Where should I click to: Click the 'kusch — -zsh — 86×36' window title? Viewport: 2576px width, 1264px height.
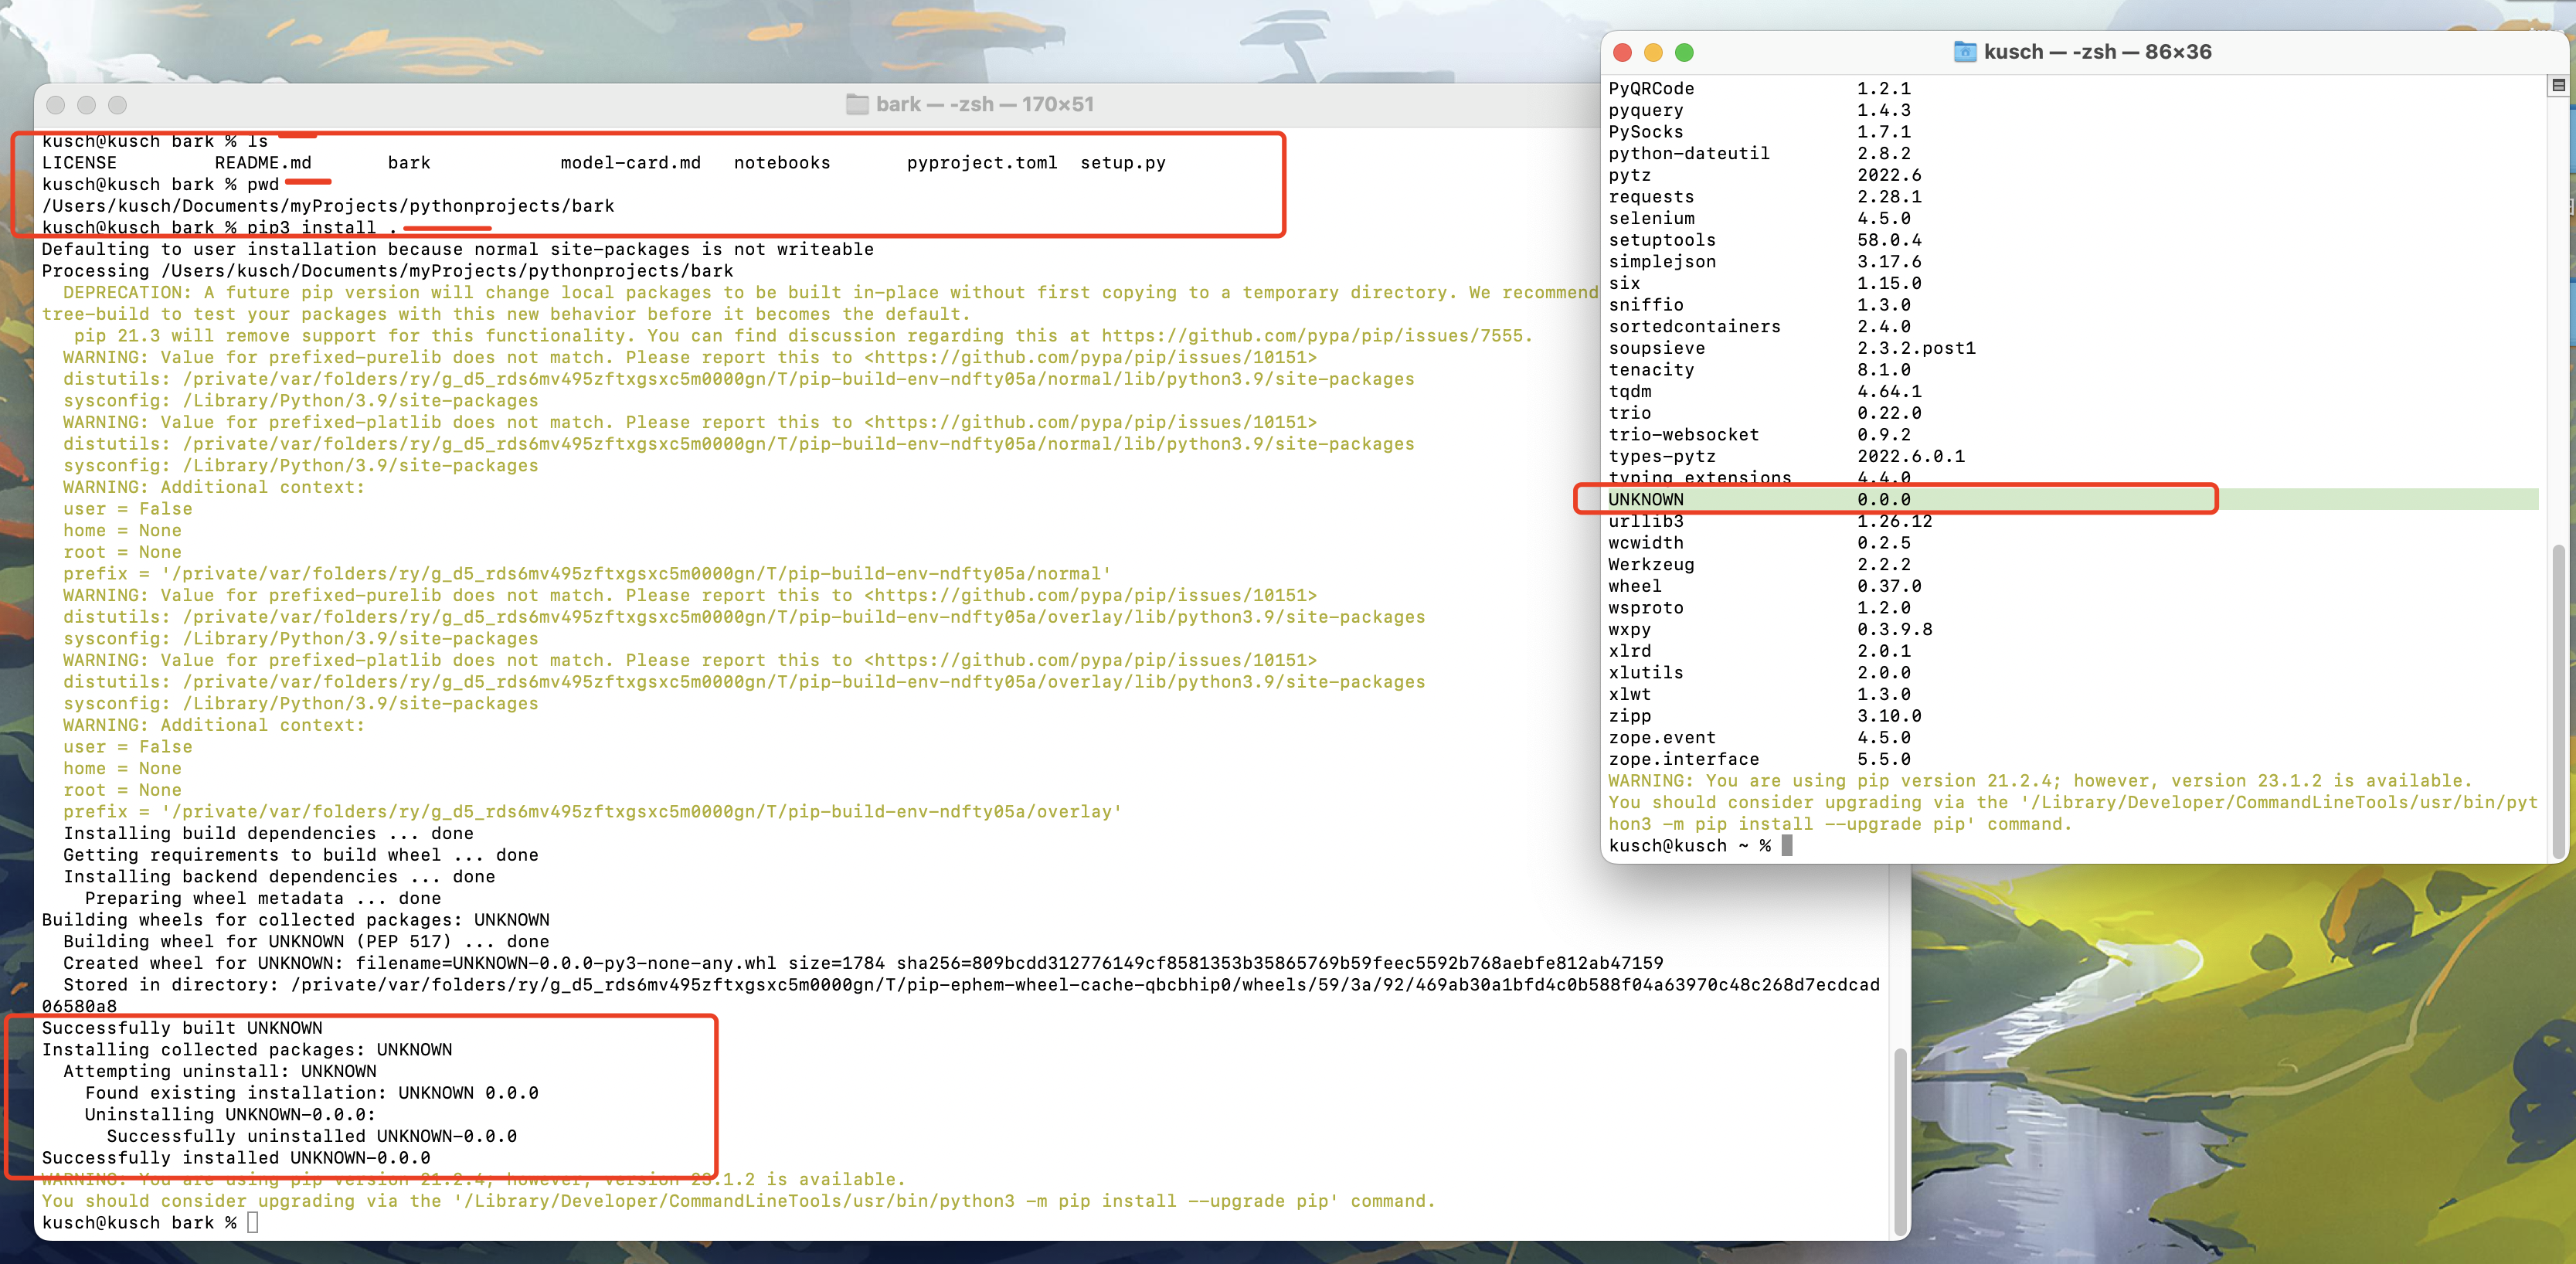(x=2097, y=52)
